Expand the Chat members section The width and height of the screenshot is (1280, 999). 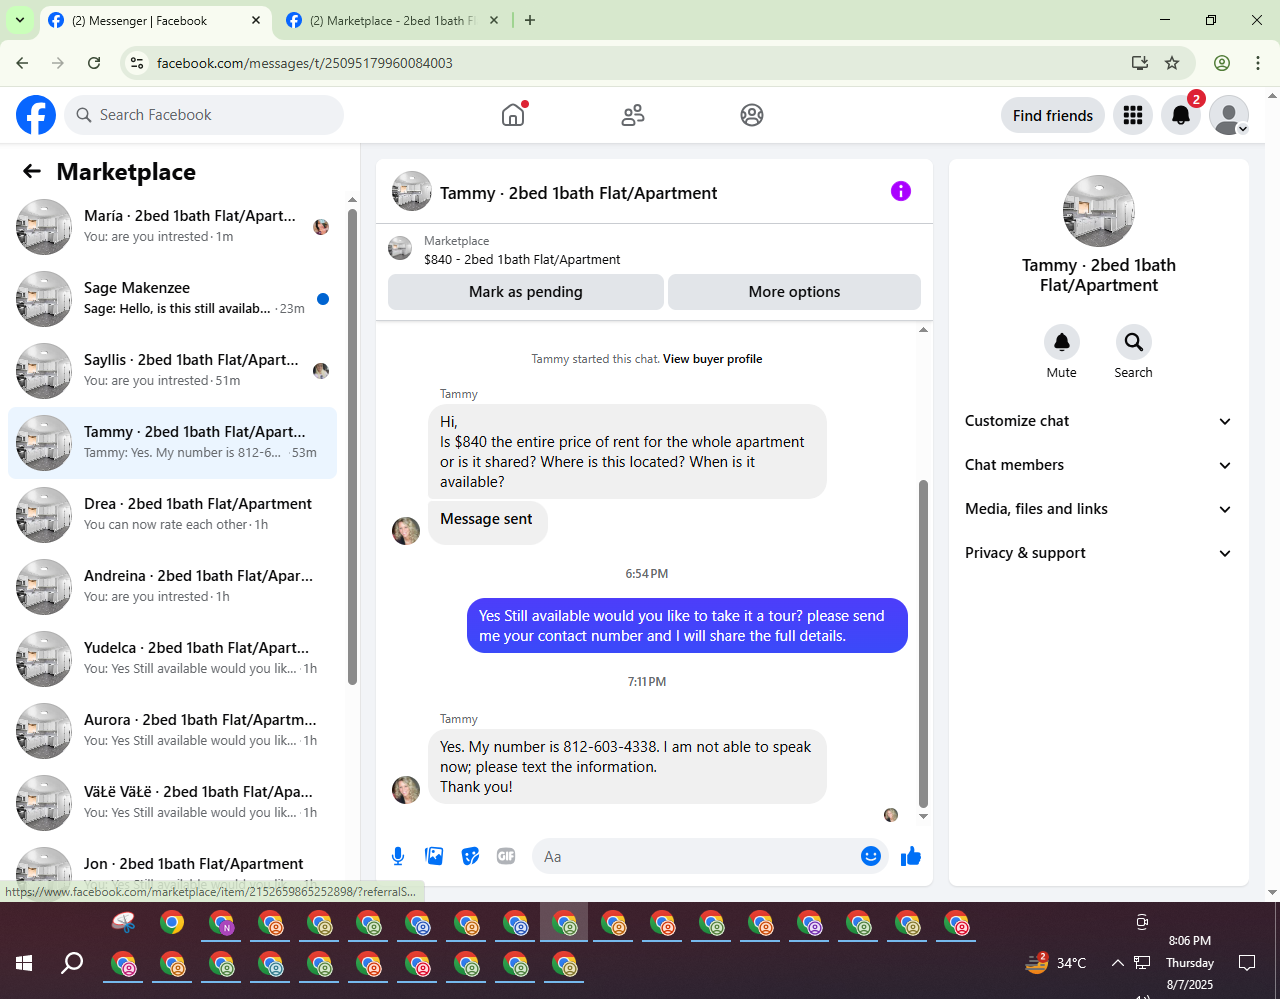point(1098,465)
